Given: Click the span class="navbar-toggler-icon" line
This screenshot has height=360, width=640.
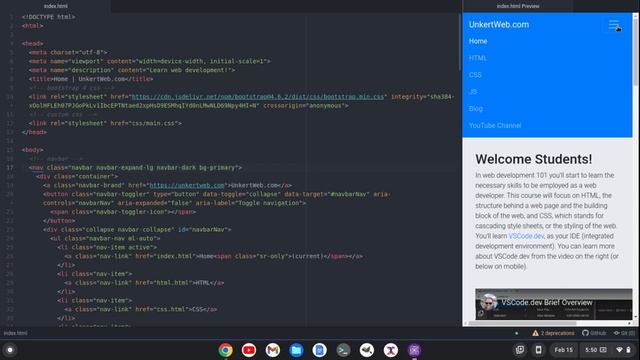Looking at the screenshot, I should (x=123, y=212).
